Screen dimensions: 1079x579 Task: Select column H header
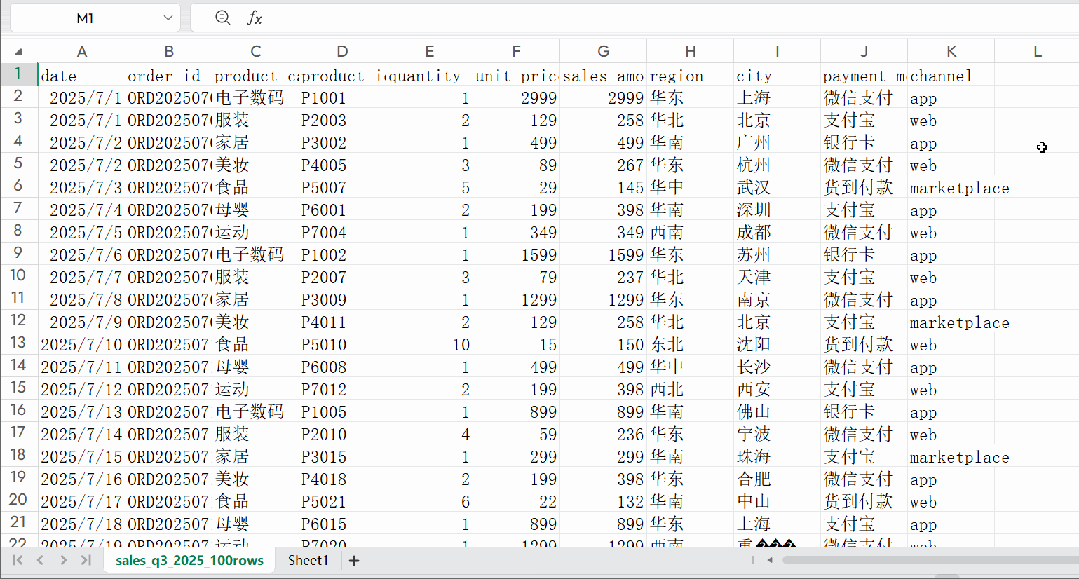(x=690, y=52)
